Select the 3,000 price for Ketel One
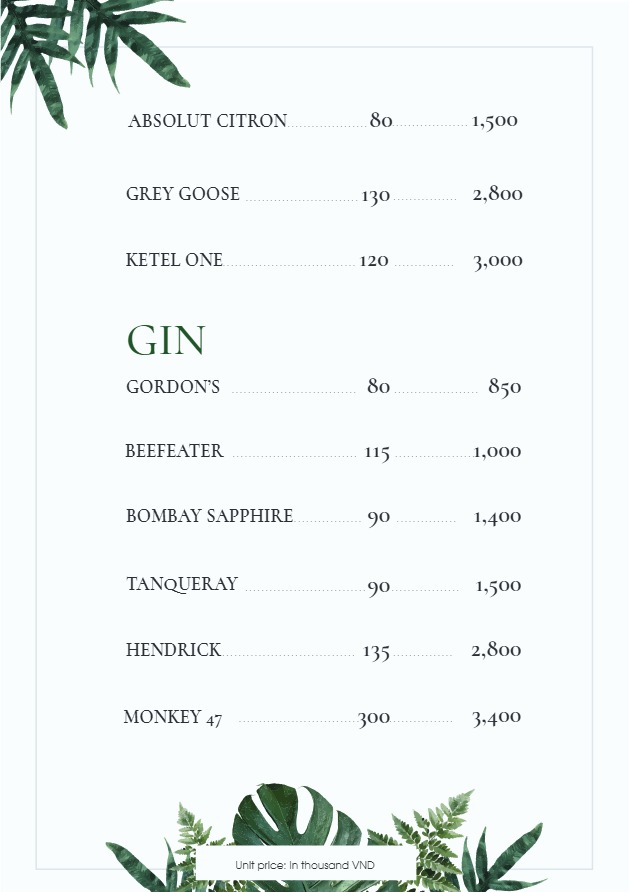 pyautogui.click(x=497, y=261)
